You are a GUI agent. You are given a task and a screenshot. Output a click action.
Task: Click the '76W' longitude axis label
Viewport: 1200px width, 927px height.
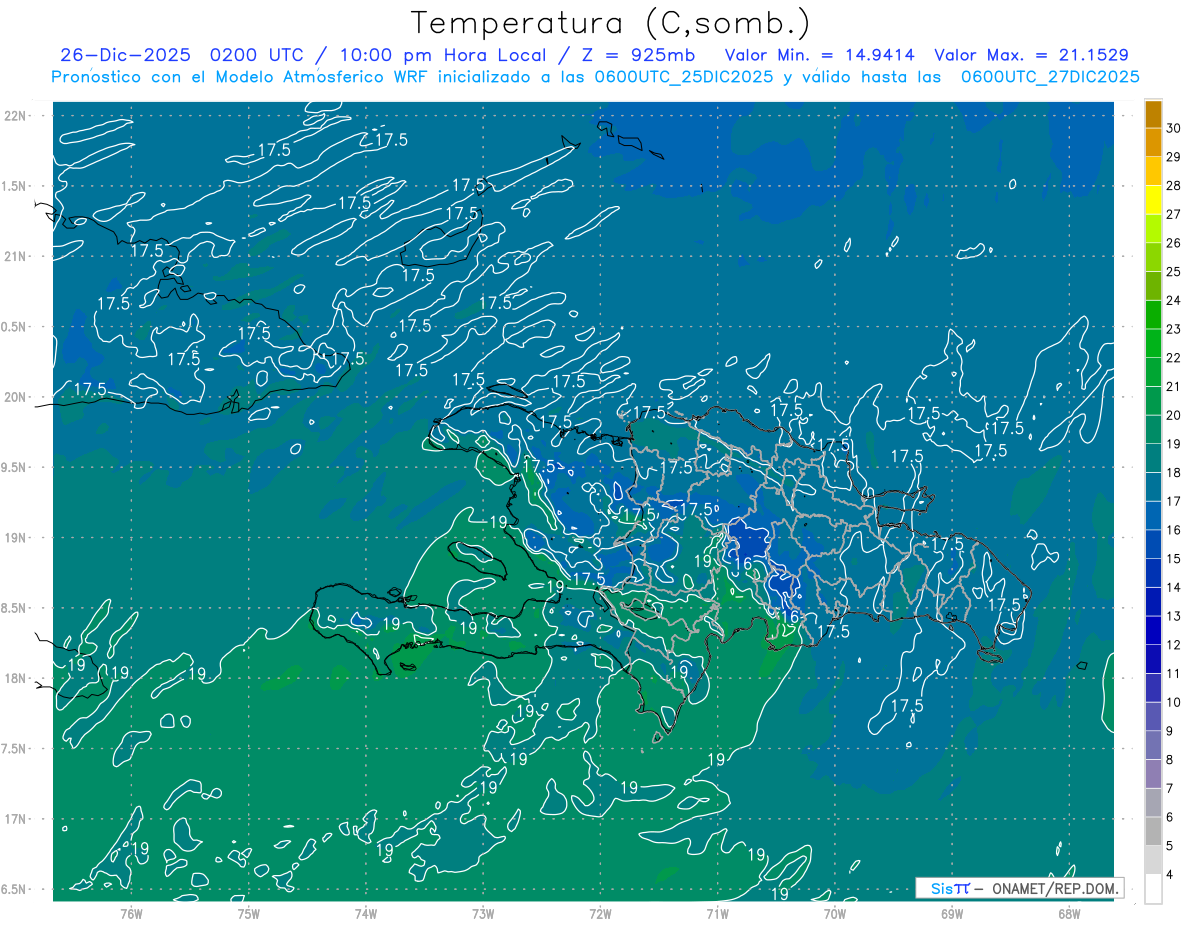pos(131,914)
